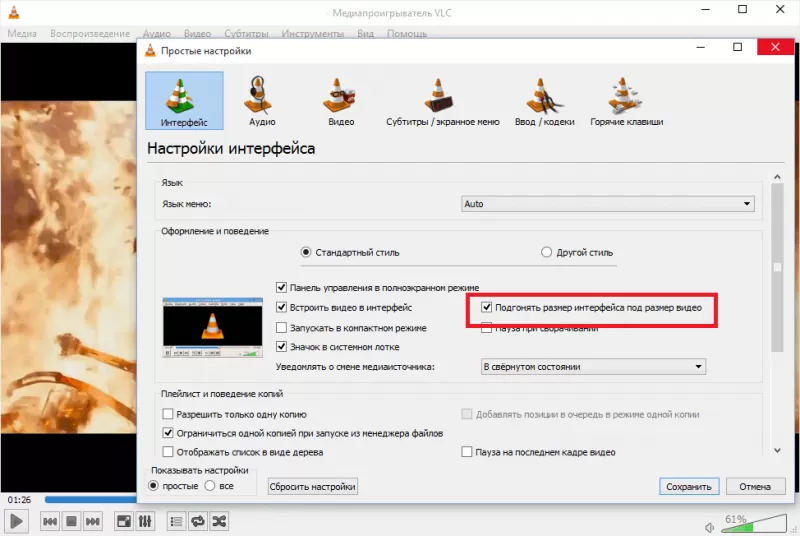Viewport: 800px width, 536px height.
Task: Enable Разрешить только одну копию checkbox
Action: point(167,414)
